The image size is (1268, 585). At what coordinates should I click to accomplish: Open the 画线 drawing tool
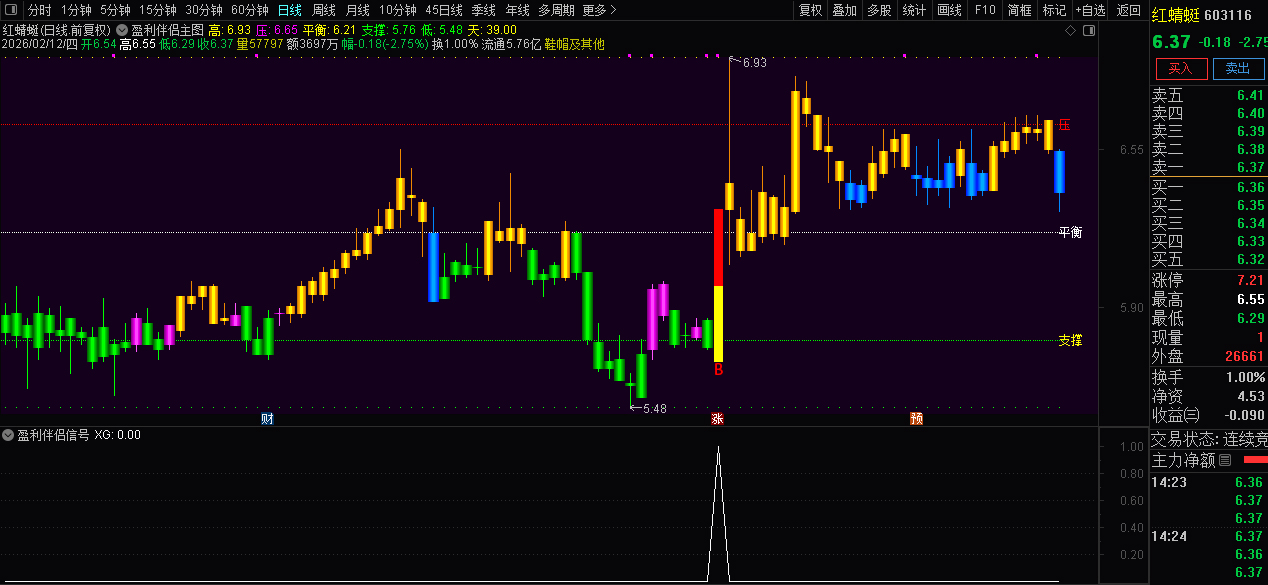pos(949,10)
